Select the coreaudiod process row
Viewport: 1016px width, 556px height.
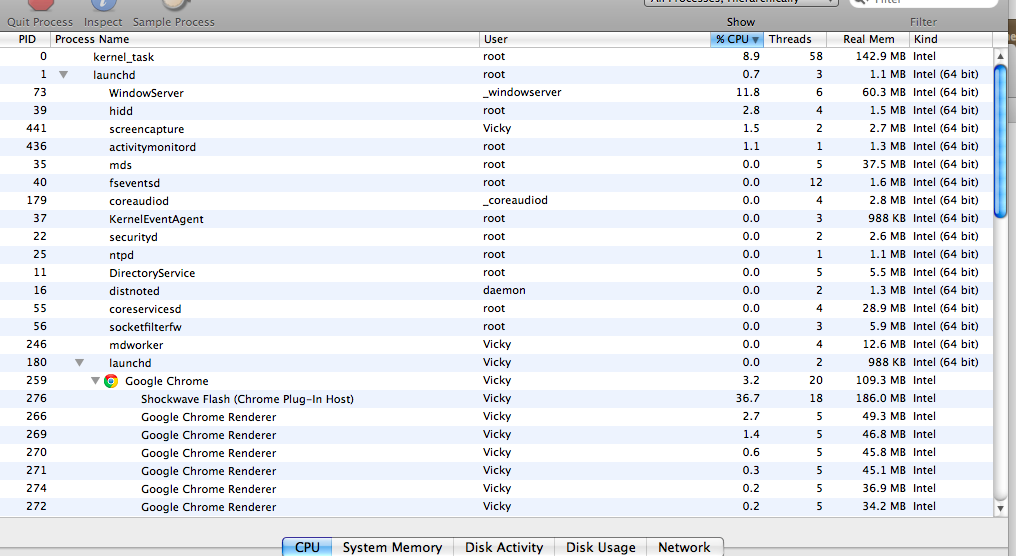[496, 201]
